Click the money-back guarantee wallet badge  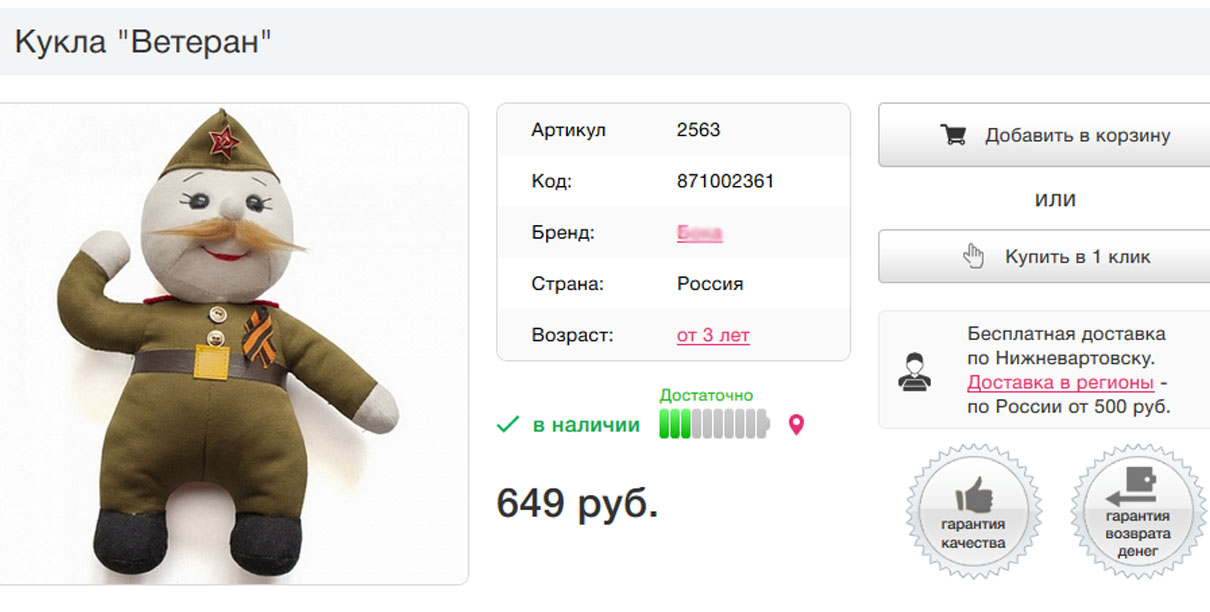click(1138, 511)
